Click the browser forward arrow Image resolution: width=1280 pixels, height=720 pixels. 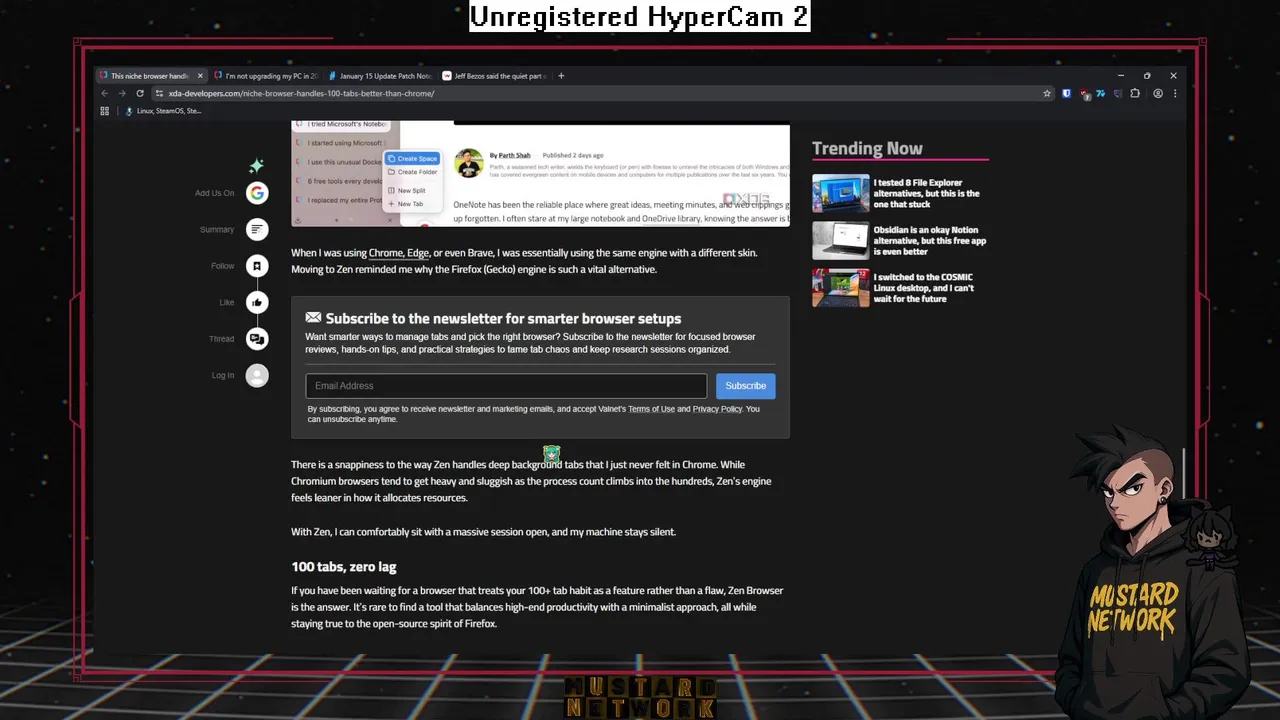pos(122,93)
